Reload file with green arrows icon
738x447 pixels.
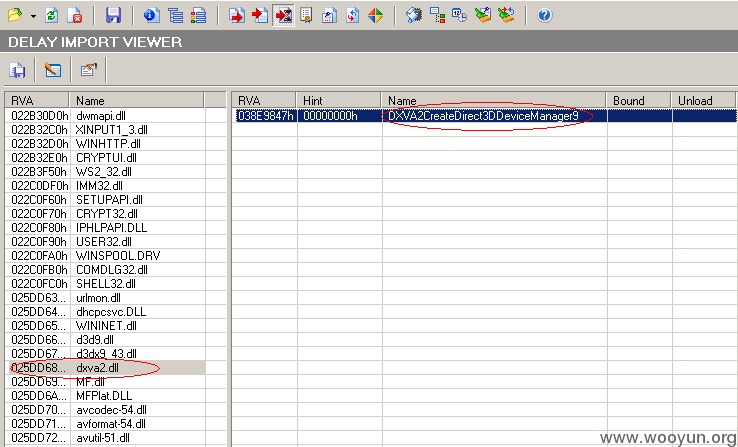point(51,16)
